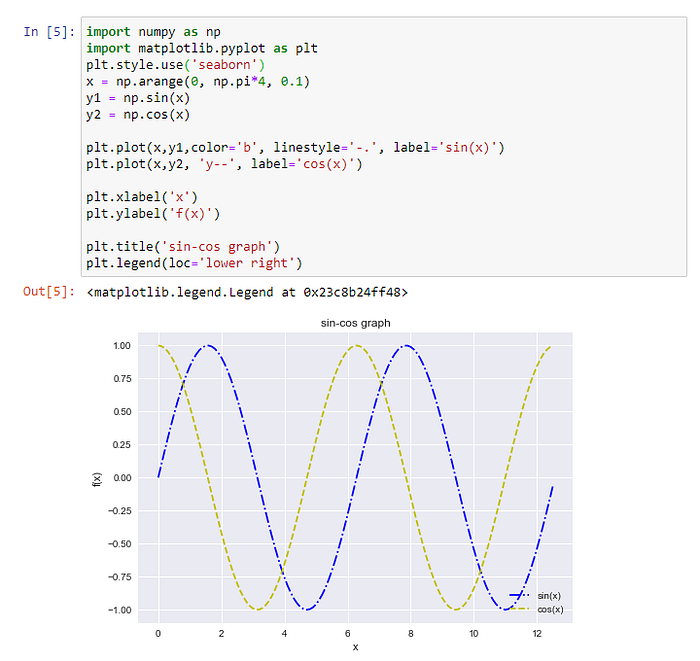700x661 pixels.
Task: Click the −1.00 y-axis tick label
Action: (120, 610)
